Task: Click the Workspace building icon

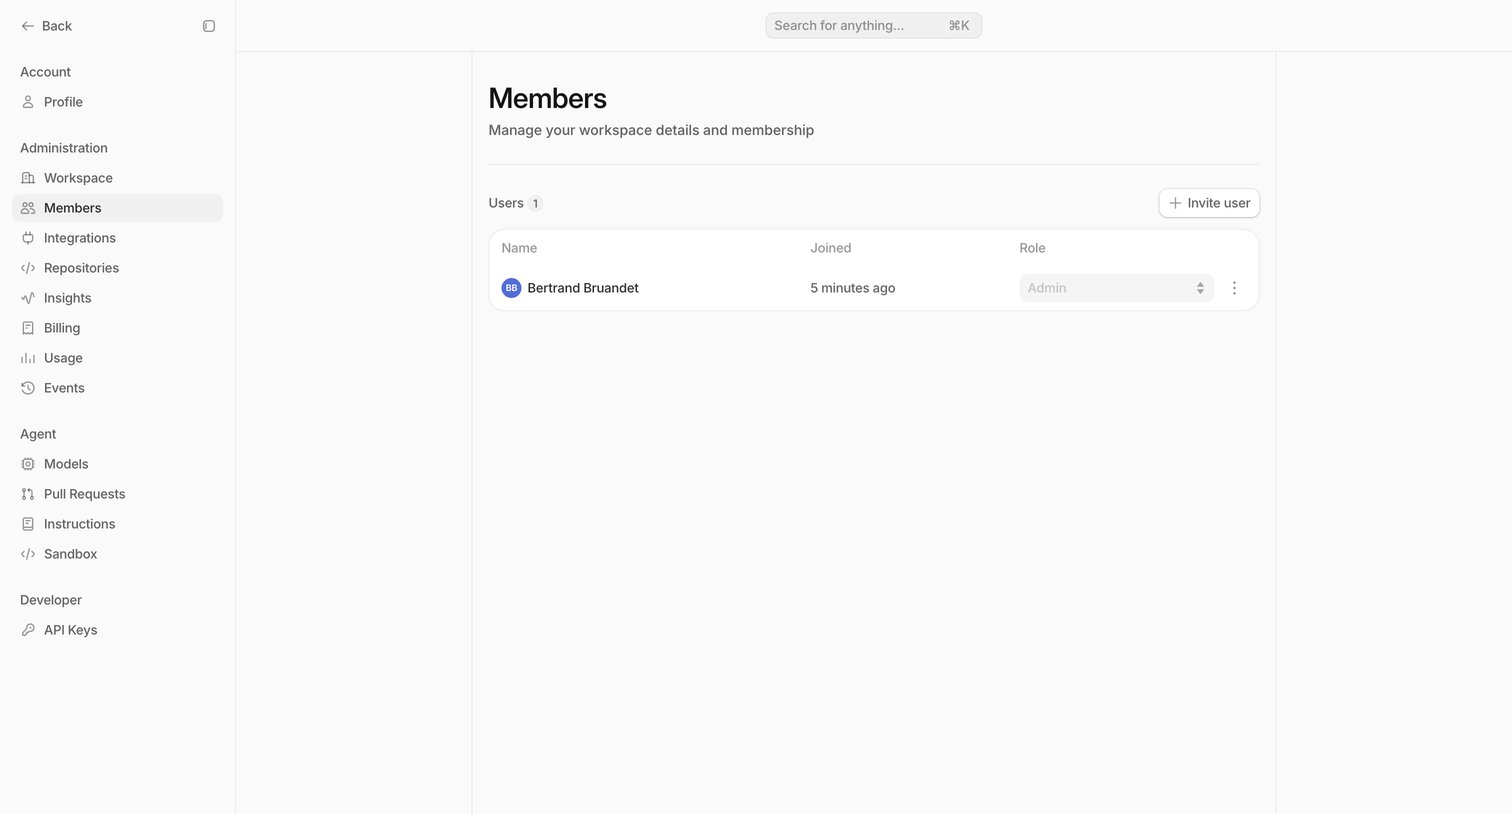Action: tap(28, 178)
